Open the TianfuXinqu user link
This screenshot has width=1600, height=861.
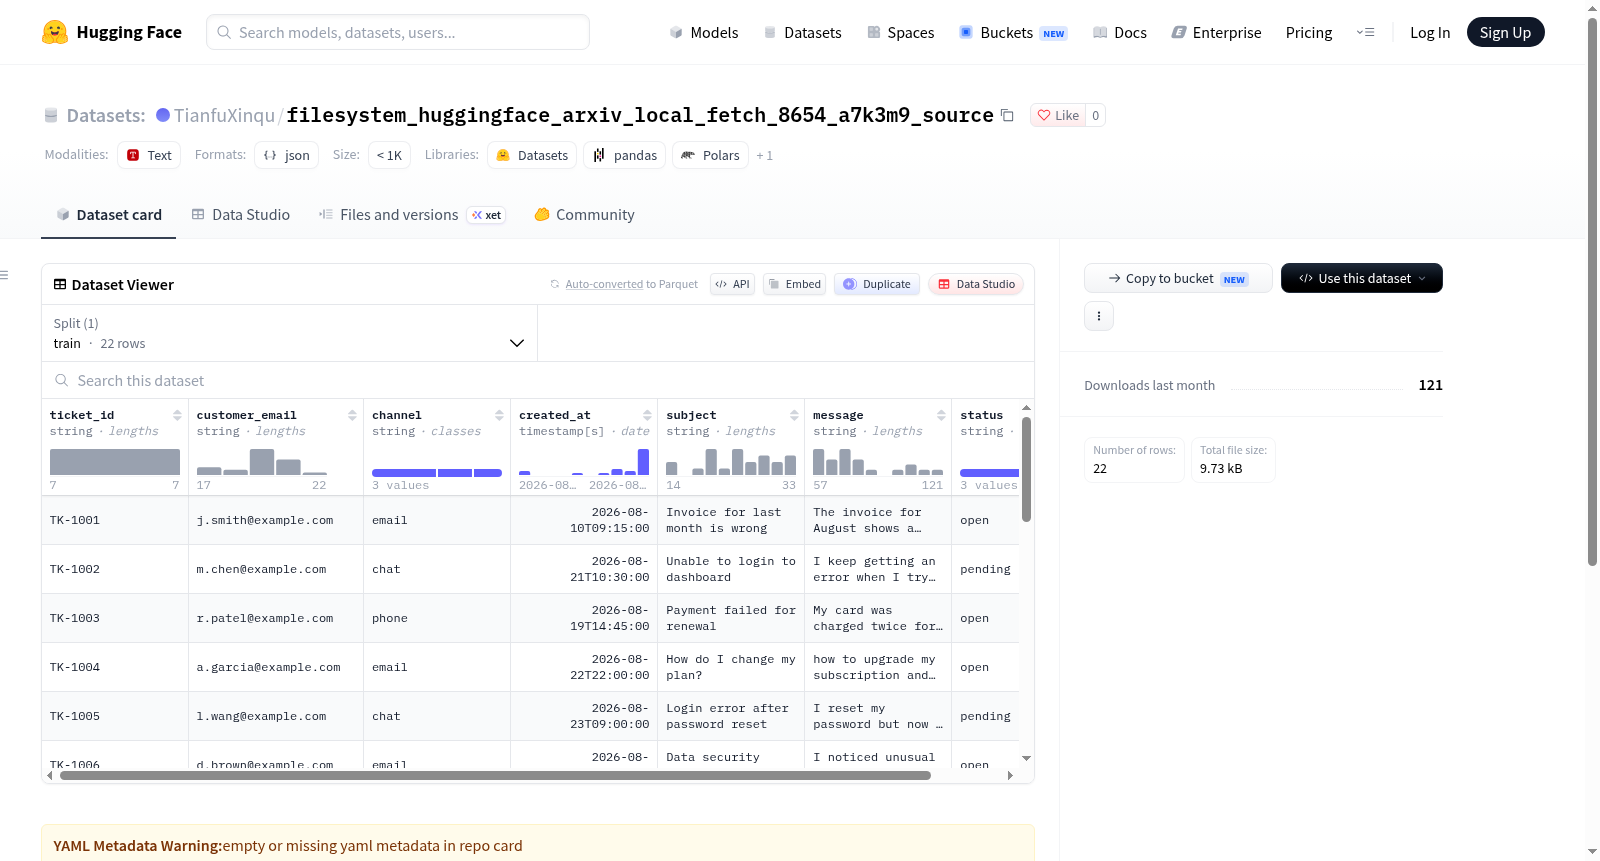(x=224, y=115)
